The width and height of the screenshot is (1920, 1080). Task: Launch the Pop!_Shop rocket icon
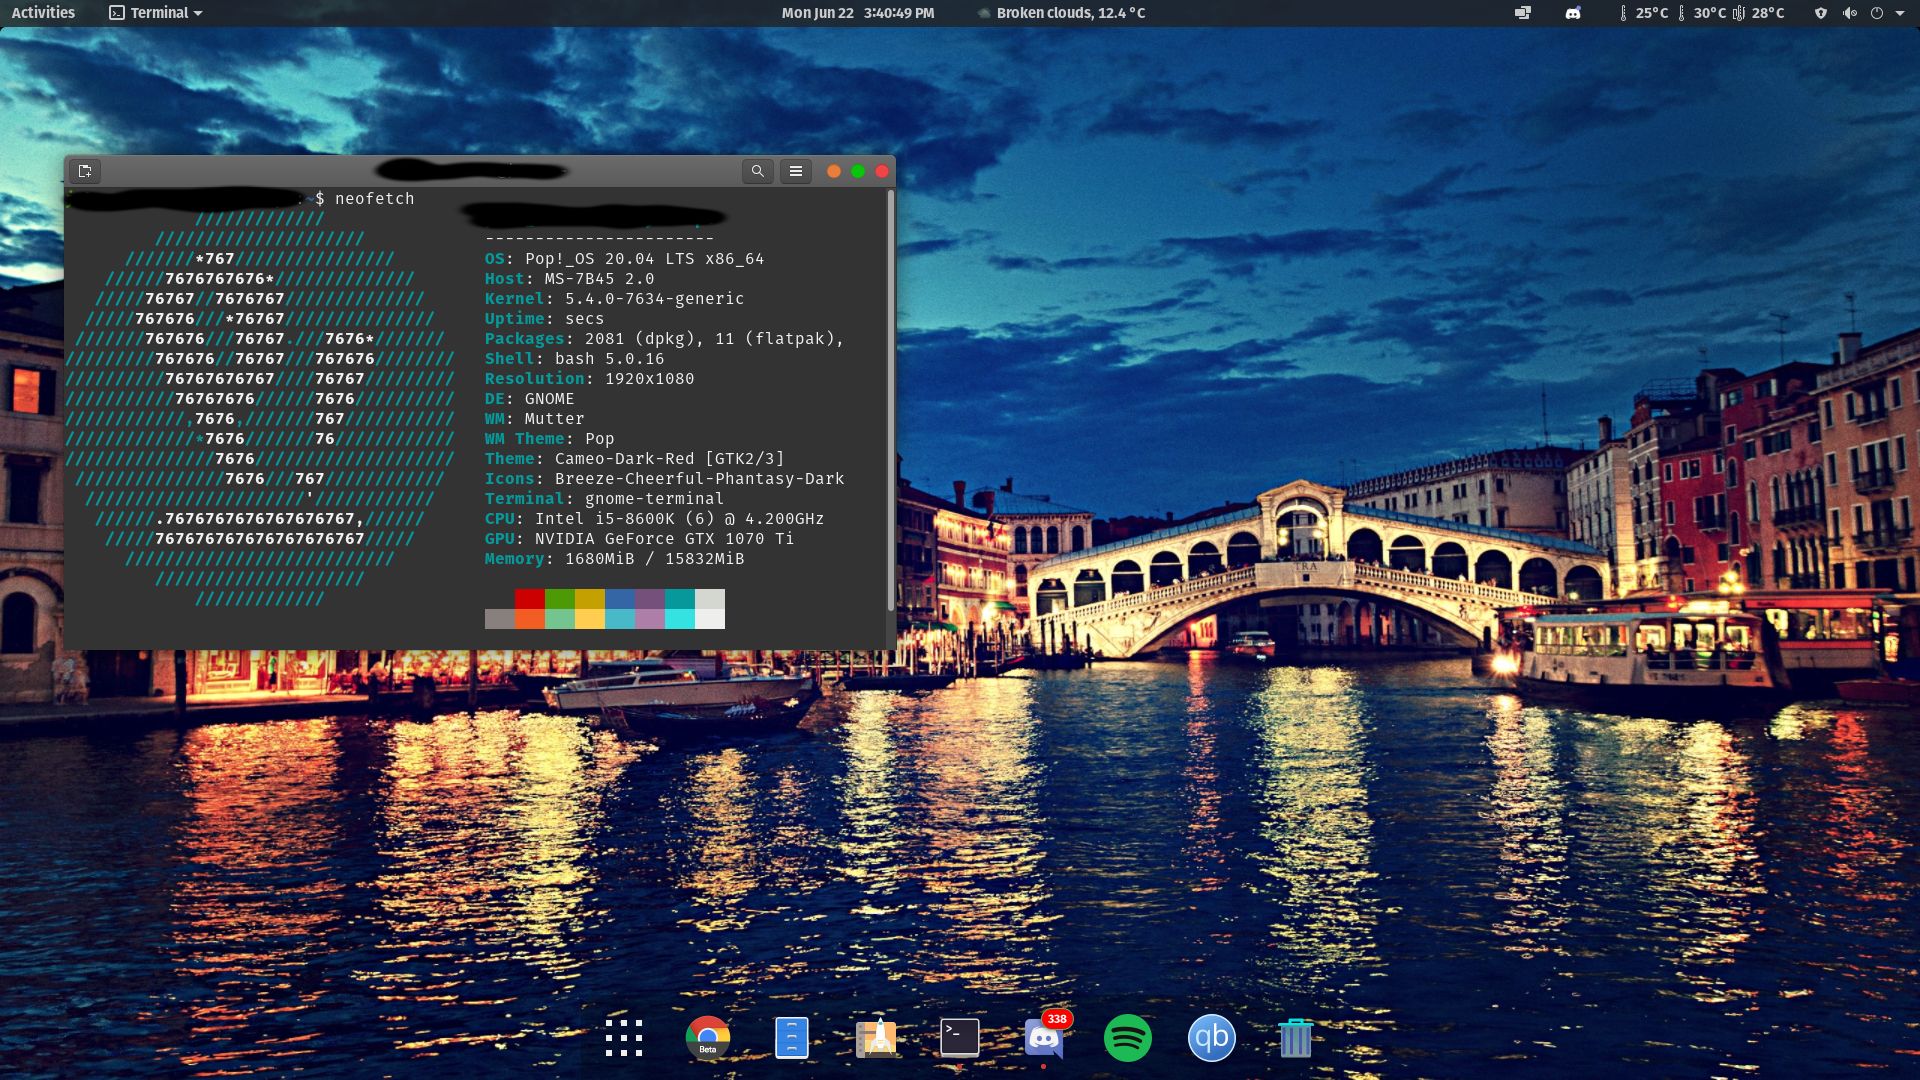click(876, 1038)
